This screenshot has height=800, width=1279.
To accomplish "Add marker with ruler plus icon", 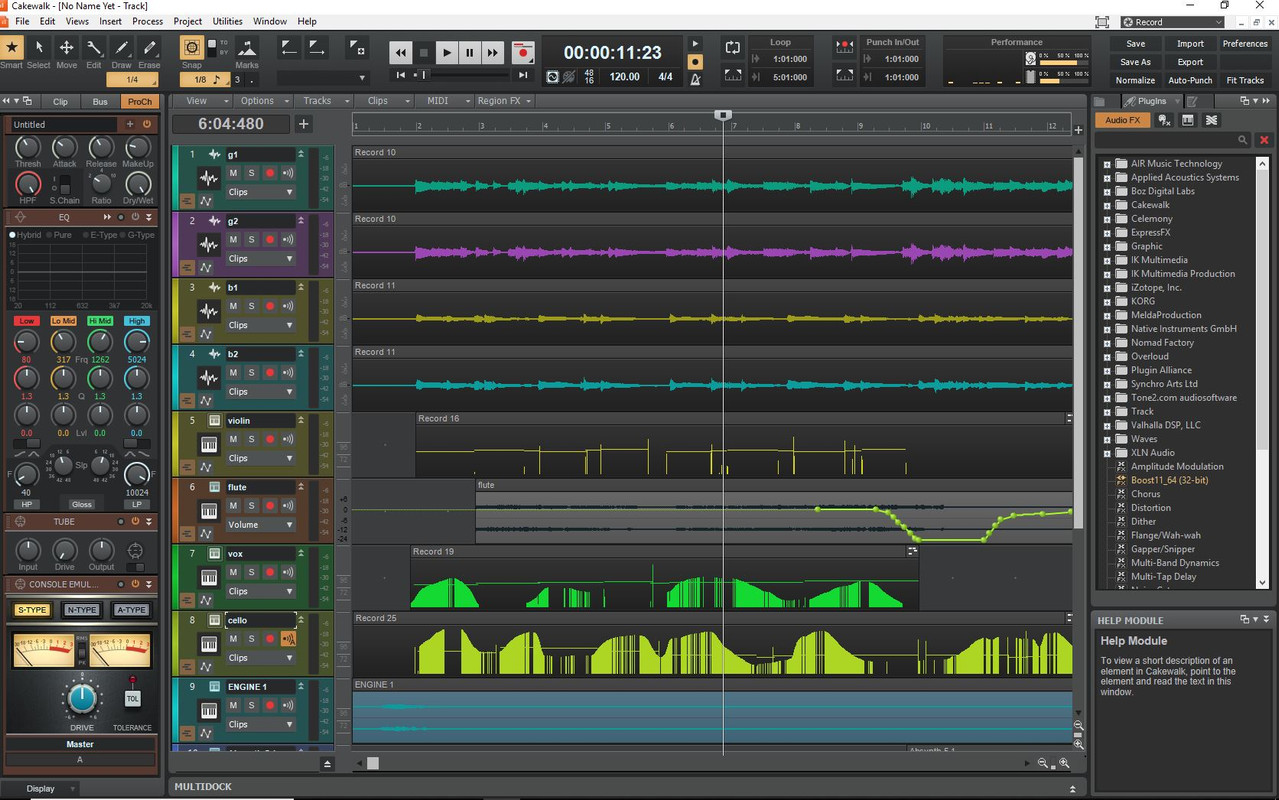I will point(1078,130).
